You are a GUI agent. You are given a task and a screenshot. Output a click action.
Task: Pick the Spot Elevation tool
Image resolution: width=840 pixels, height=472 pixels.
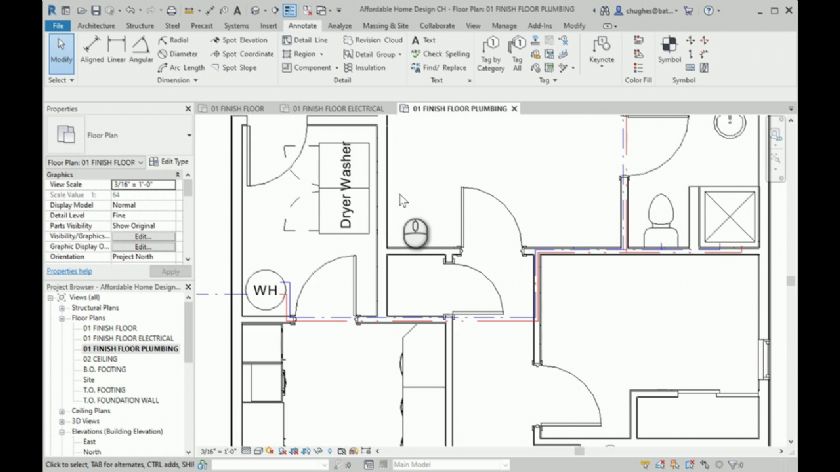point(238,40)
